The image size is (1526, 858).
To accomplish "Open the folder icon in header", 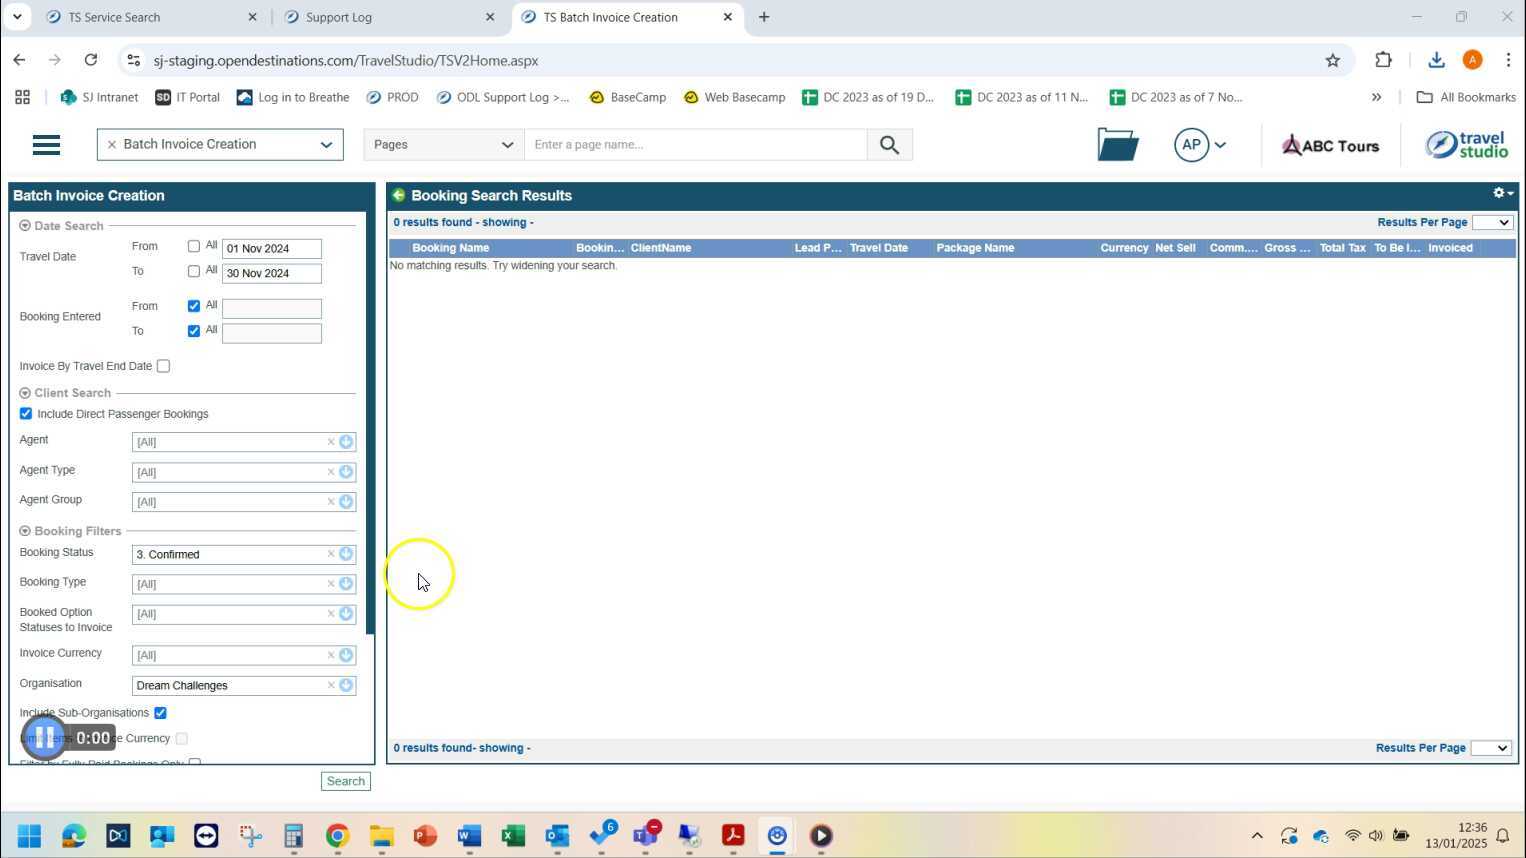I will (1117, 145).
